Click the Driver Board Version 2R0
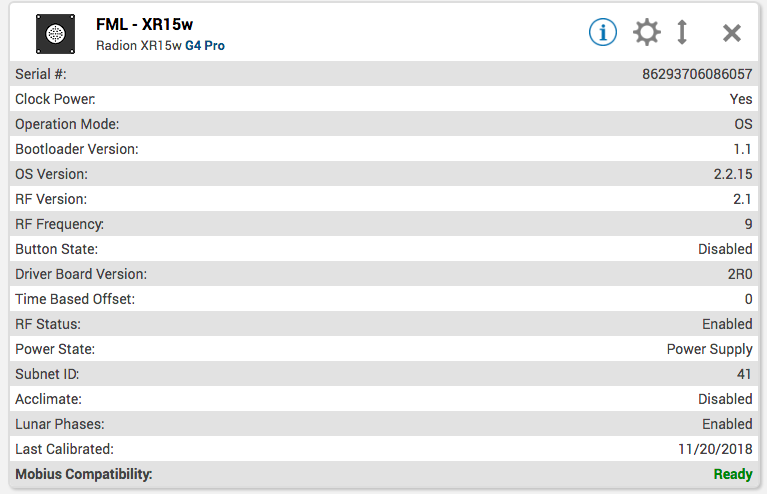767x494 pixels. tap(738, 274)
